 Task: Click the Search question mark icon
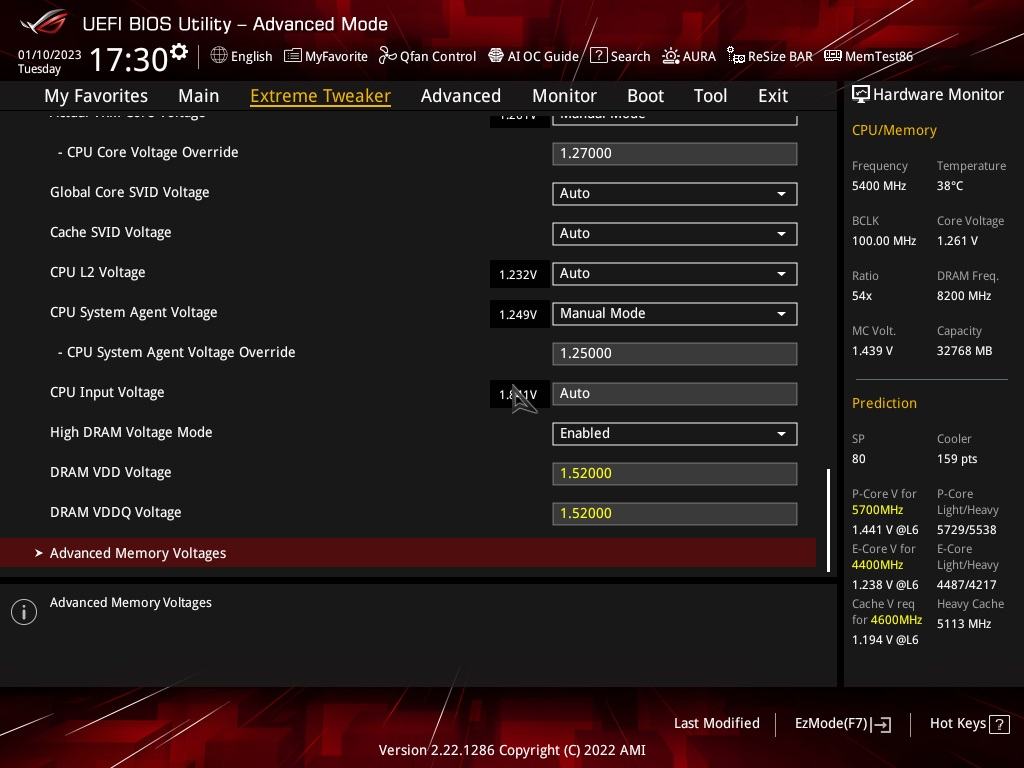(598, 56)
